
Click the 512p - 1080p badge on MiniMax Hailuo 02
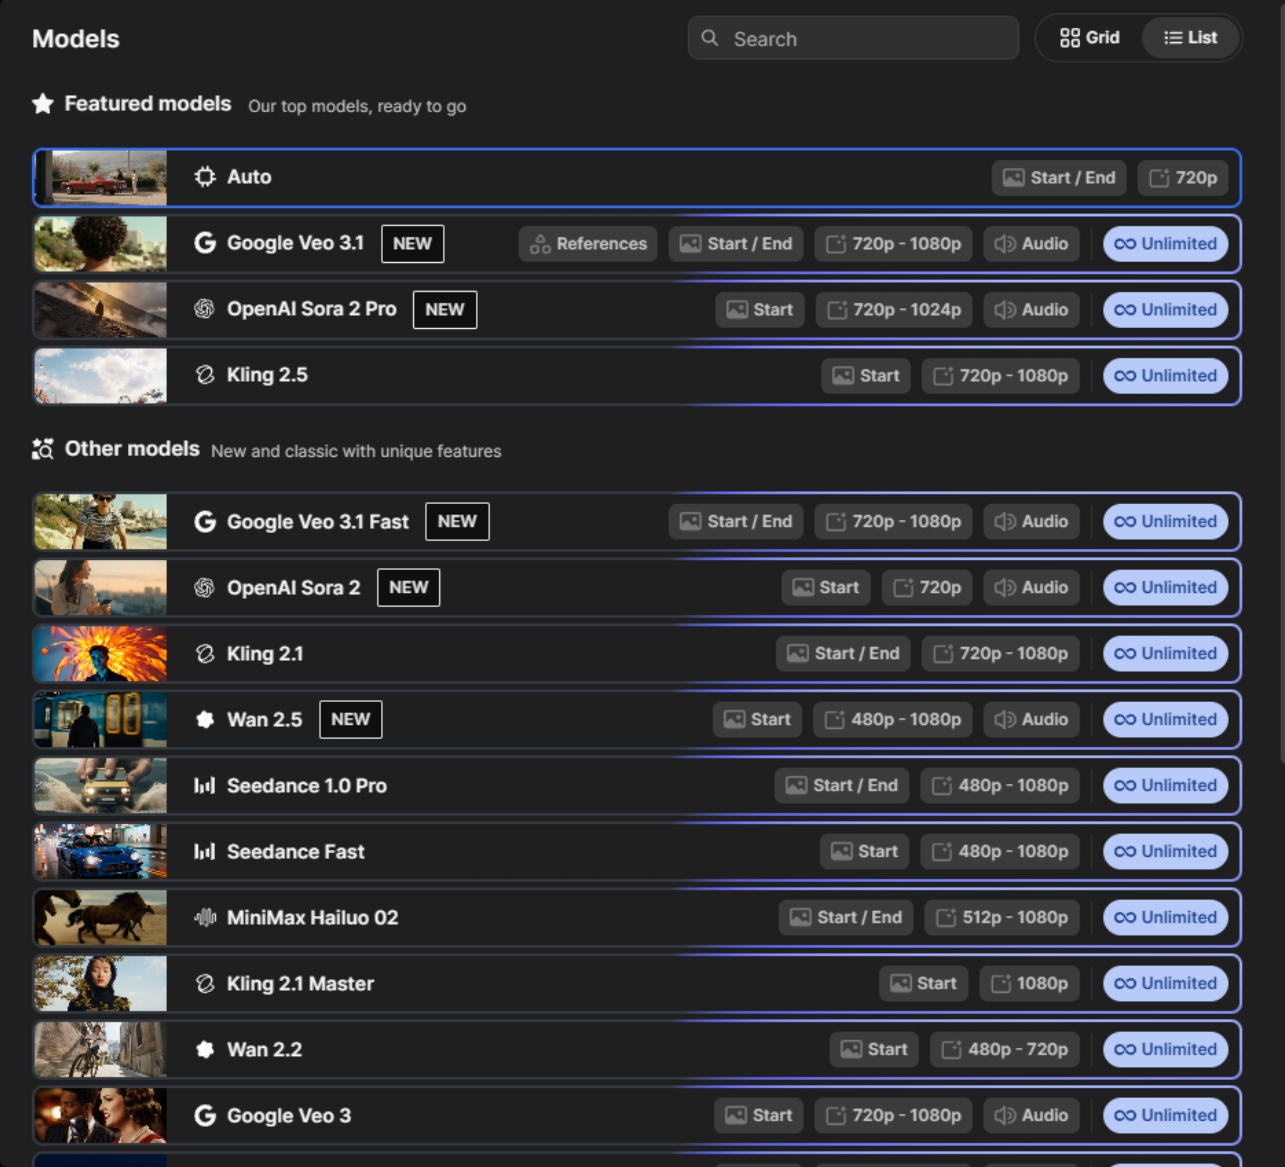point(1002,917)
